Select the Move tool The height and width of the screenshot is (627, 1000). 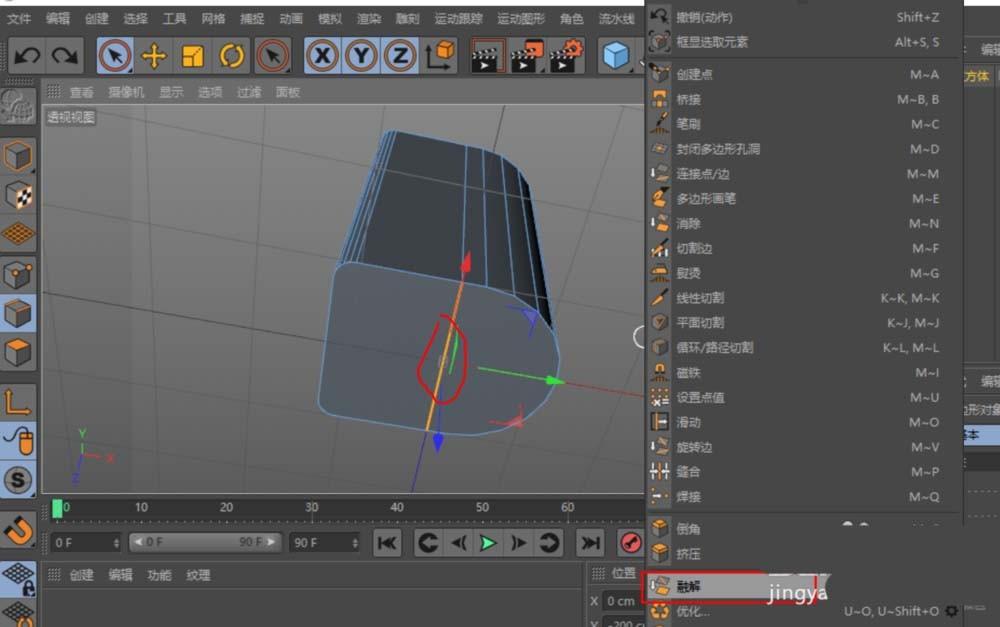pos(155,55)
